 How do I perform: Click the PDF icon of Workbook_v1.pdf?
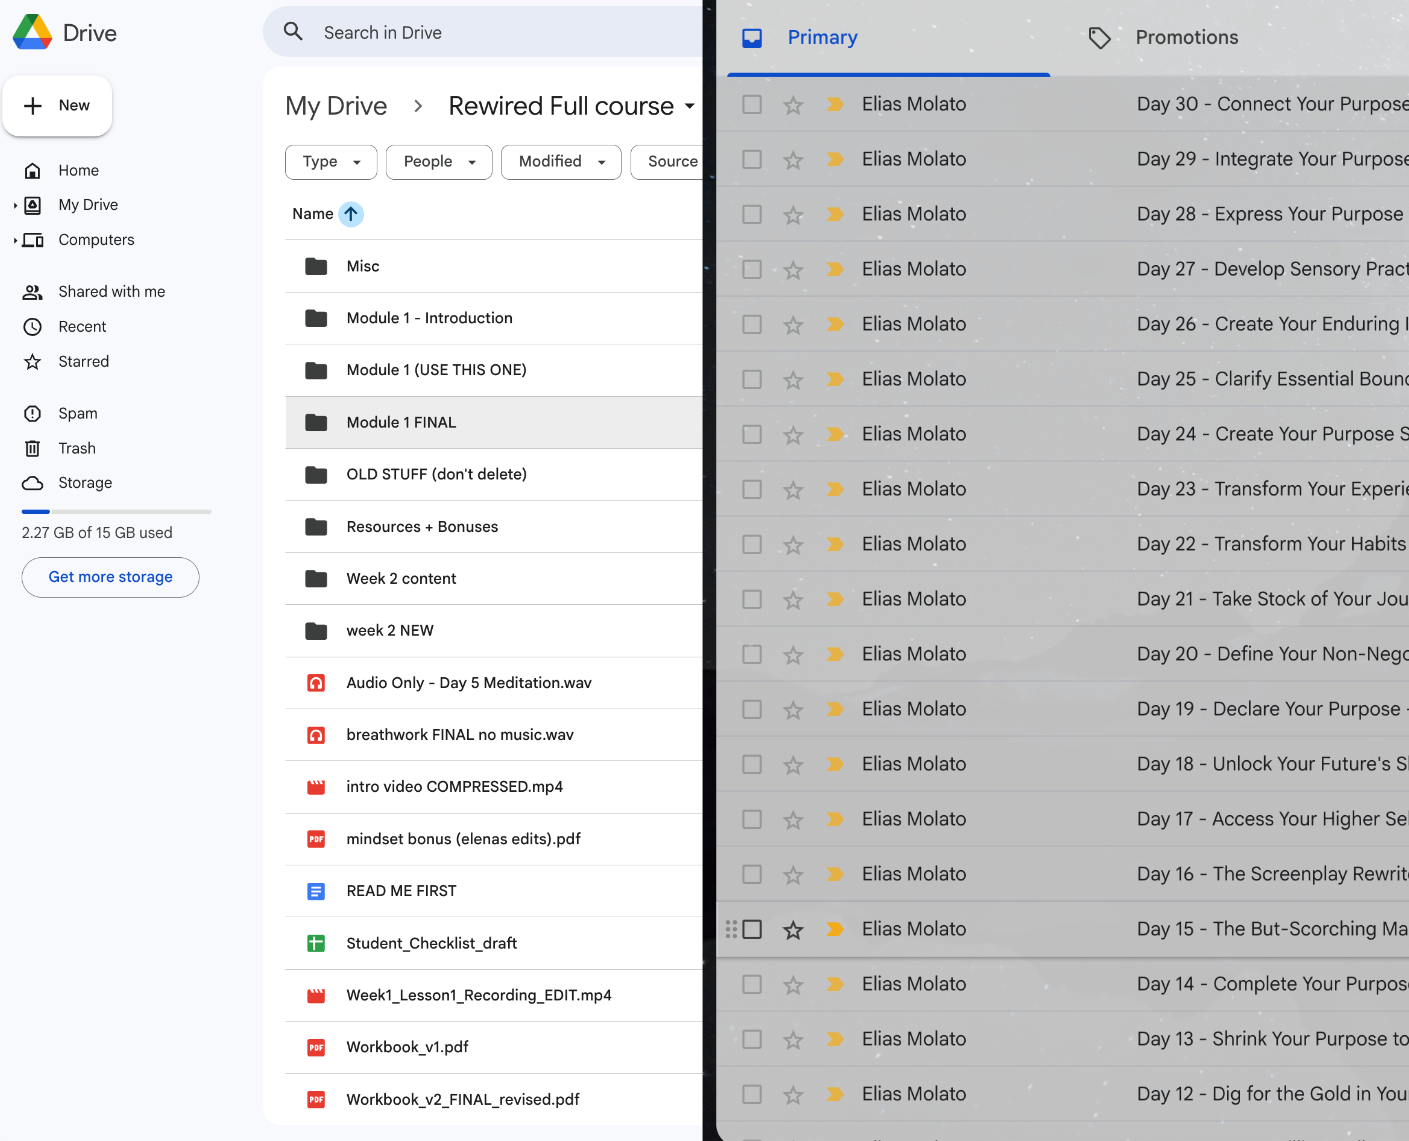(316, 1047)
